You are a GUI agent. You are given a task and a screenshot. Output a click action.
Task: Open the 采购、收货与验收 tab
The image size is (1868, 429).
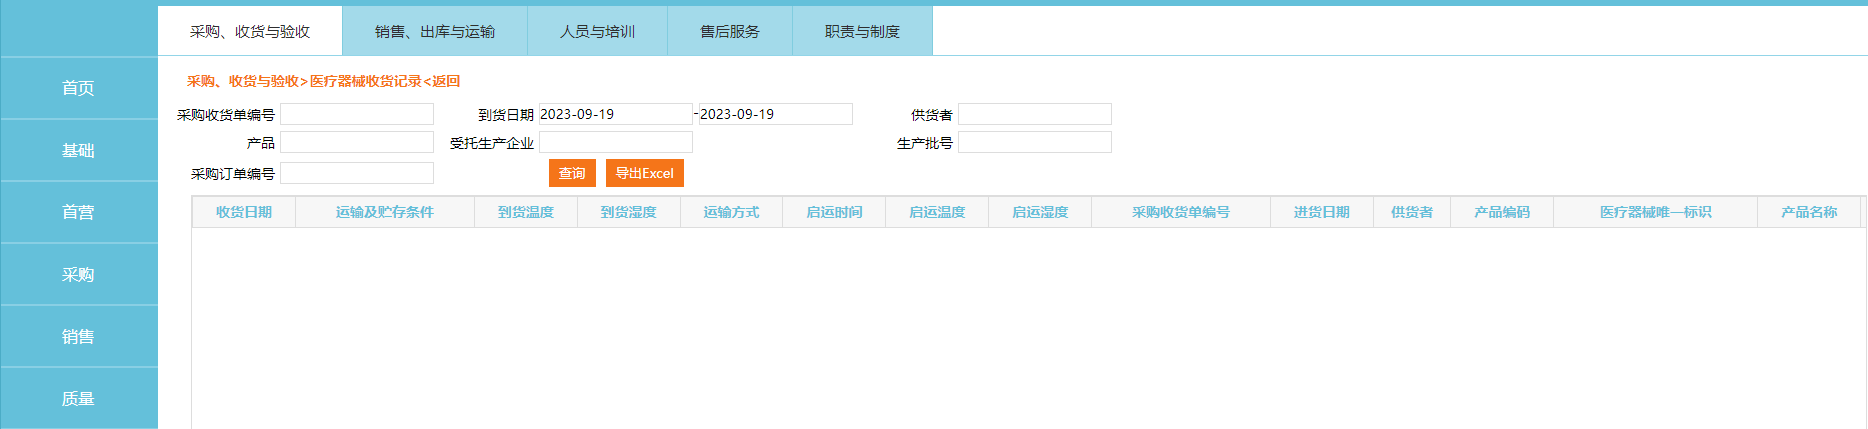[250, 31]
